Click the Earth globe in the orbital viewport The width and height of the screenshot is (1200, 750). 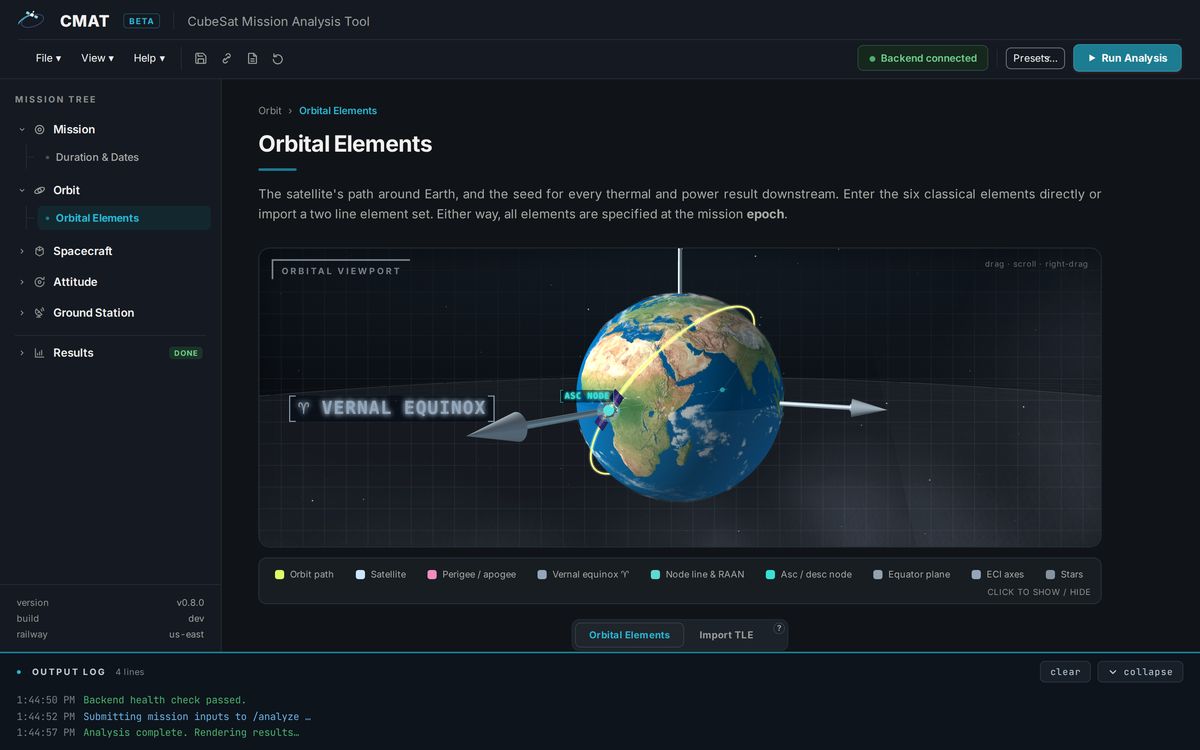(x=679, y=397)
